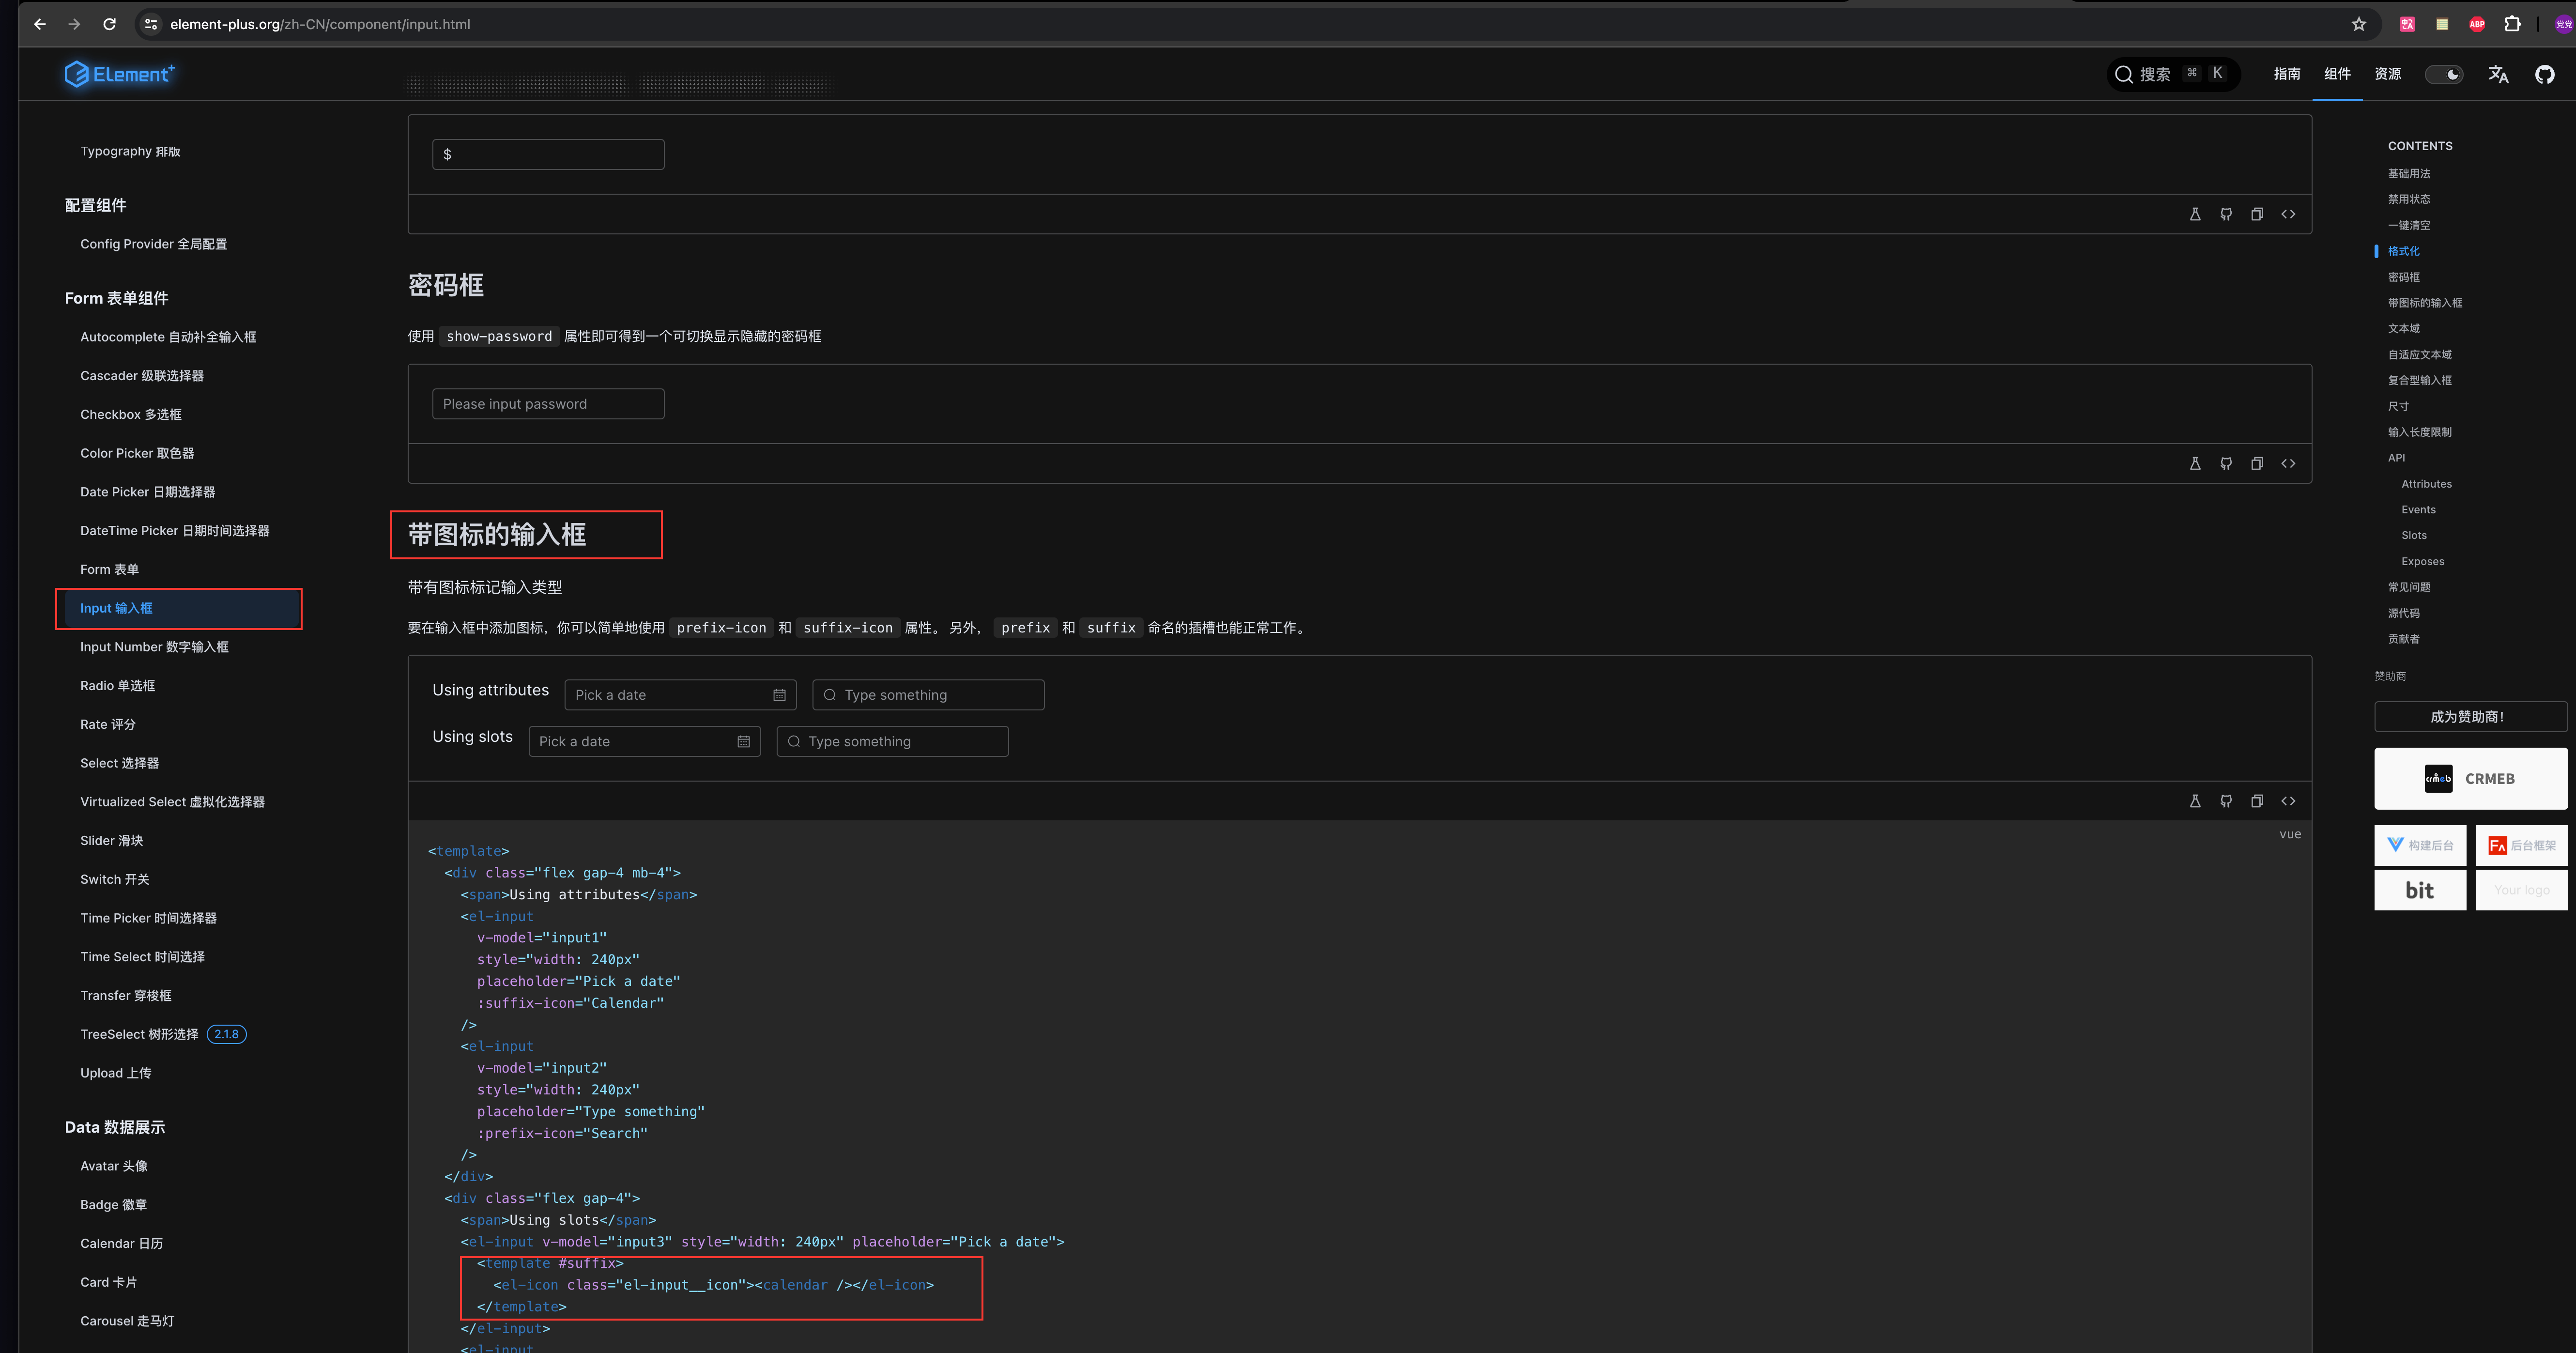Image resolution: width=2576 pixels, height=1353 pixels.
Task: Go back using the browser back arrow
Action: [40, 24]
